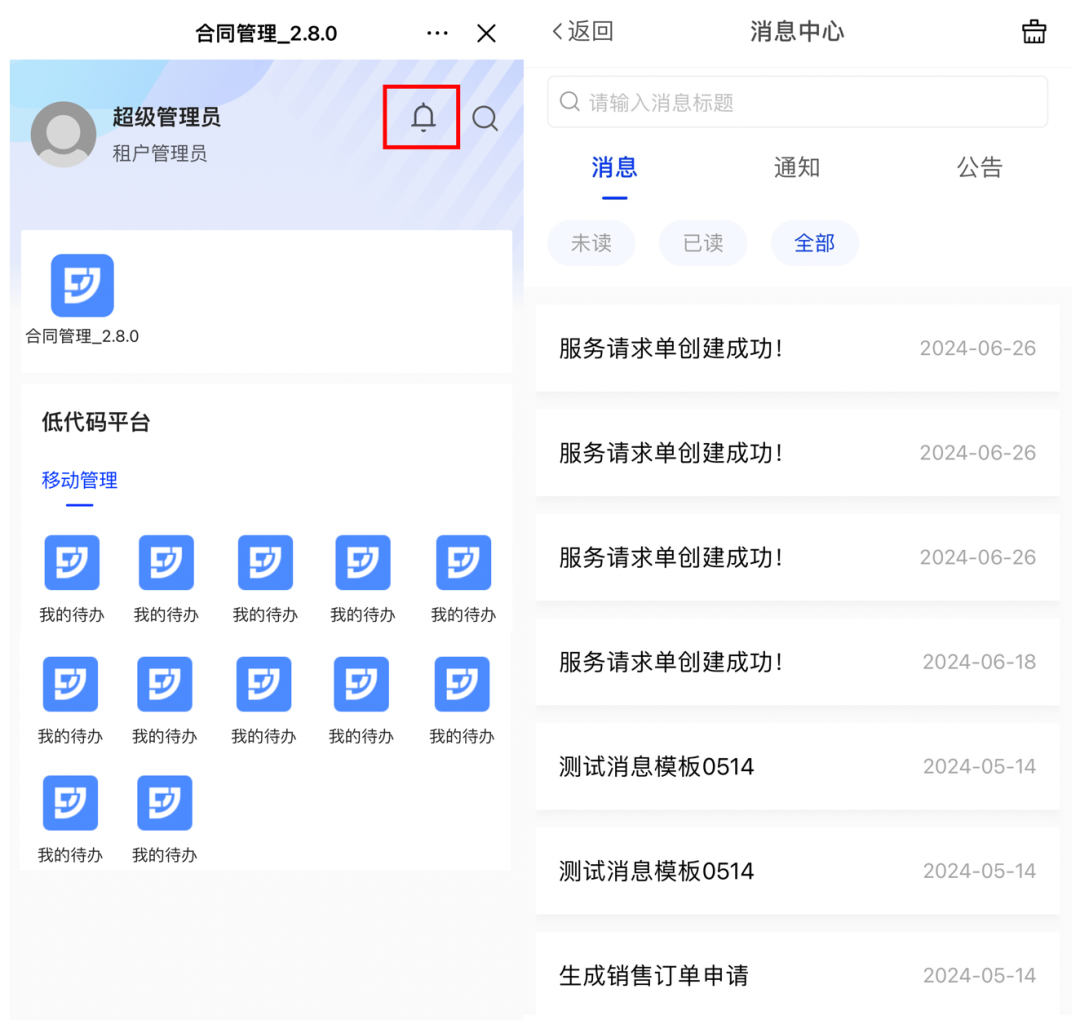This screenshot has height=1020, width=1080.
Task: Click the search magnifier beside the bell
Action: 485,119
